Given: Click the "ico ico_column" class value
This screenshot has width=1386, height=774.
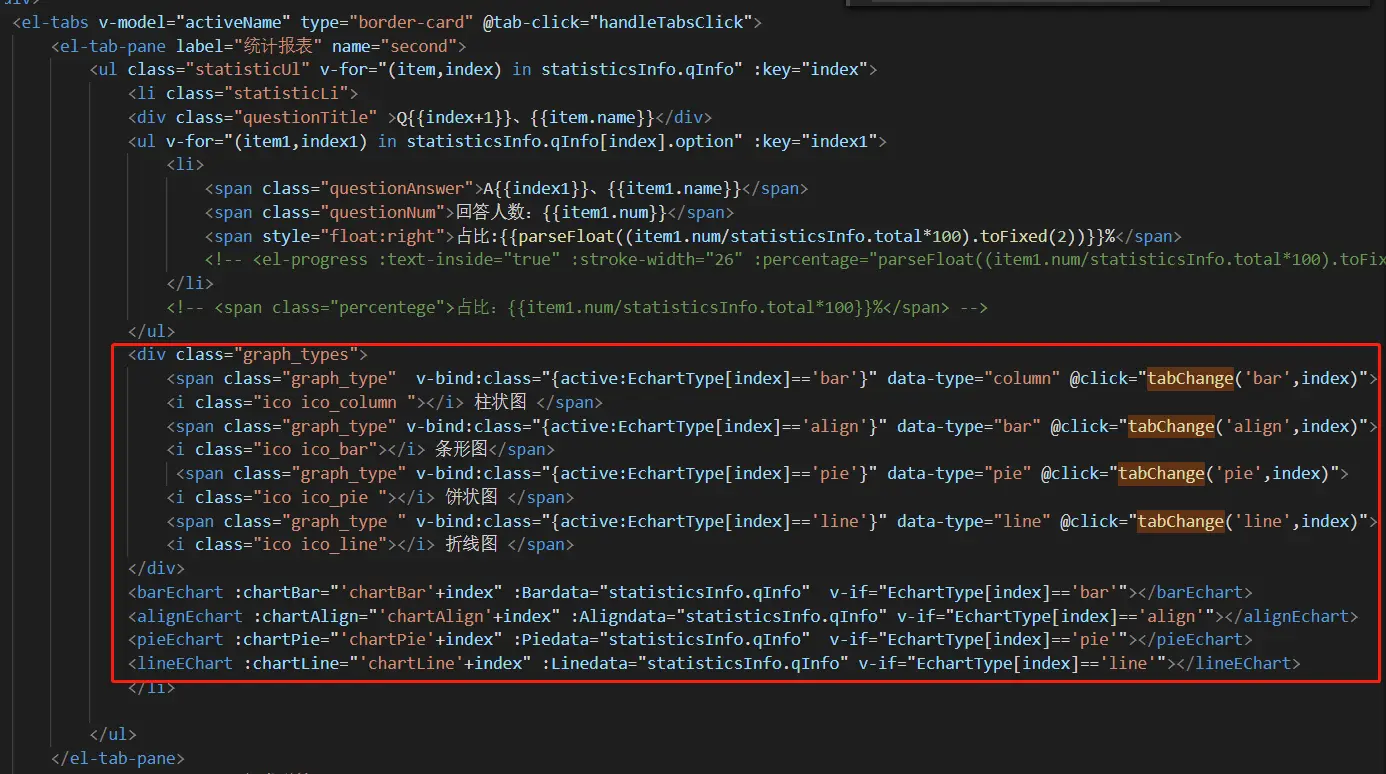Looking at the screenshot, I should tap(335, 402).
